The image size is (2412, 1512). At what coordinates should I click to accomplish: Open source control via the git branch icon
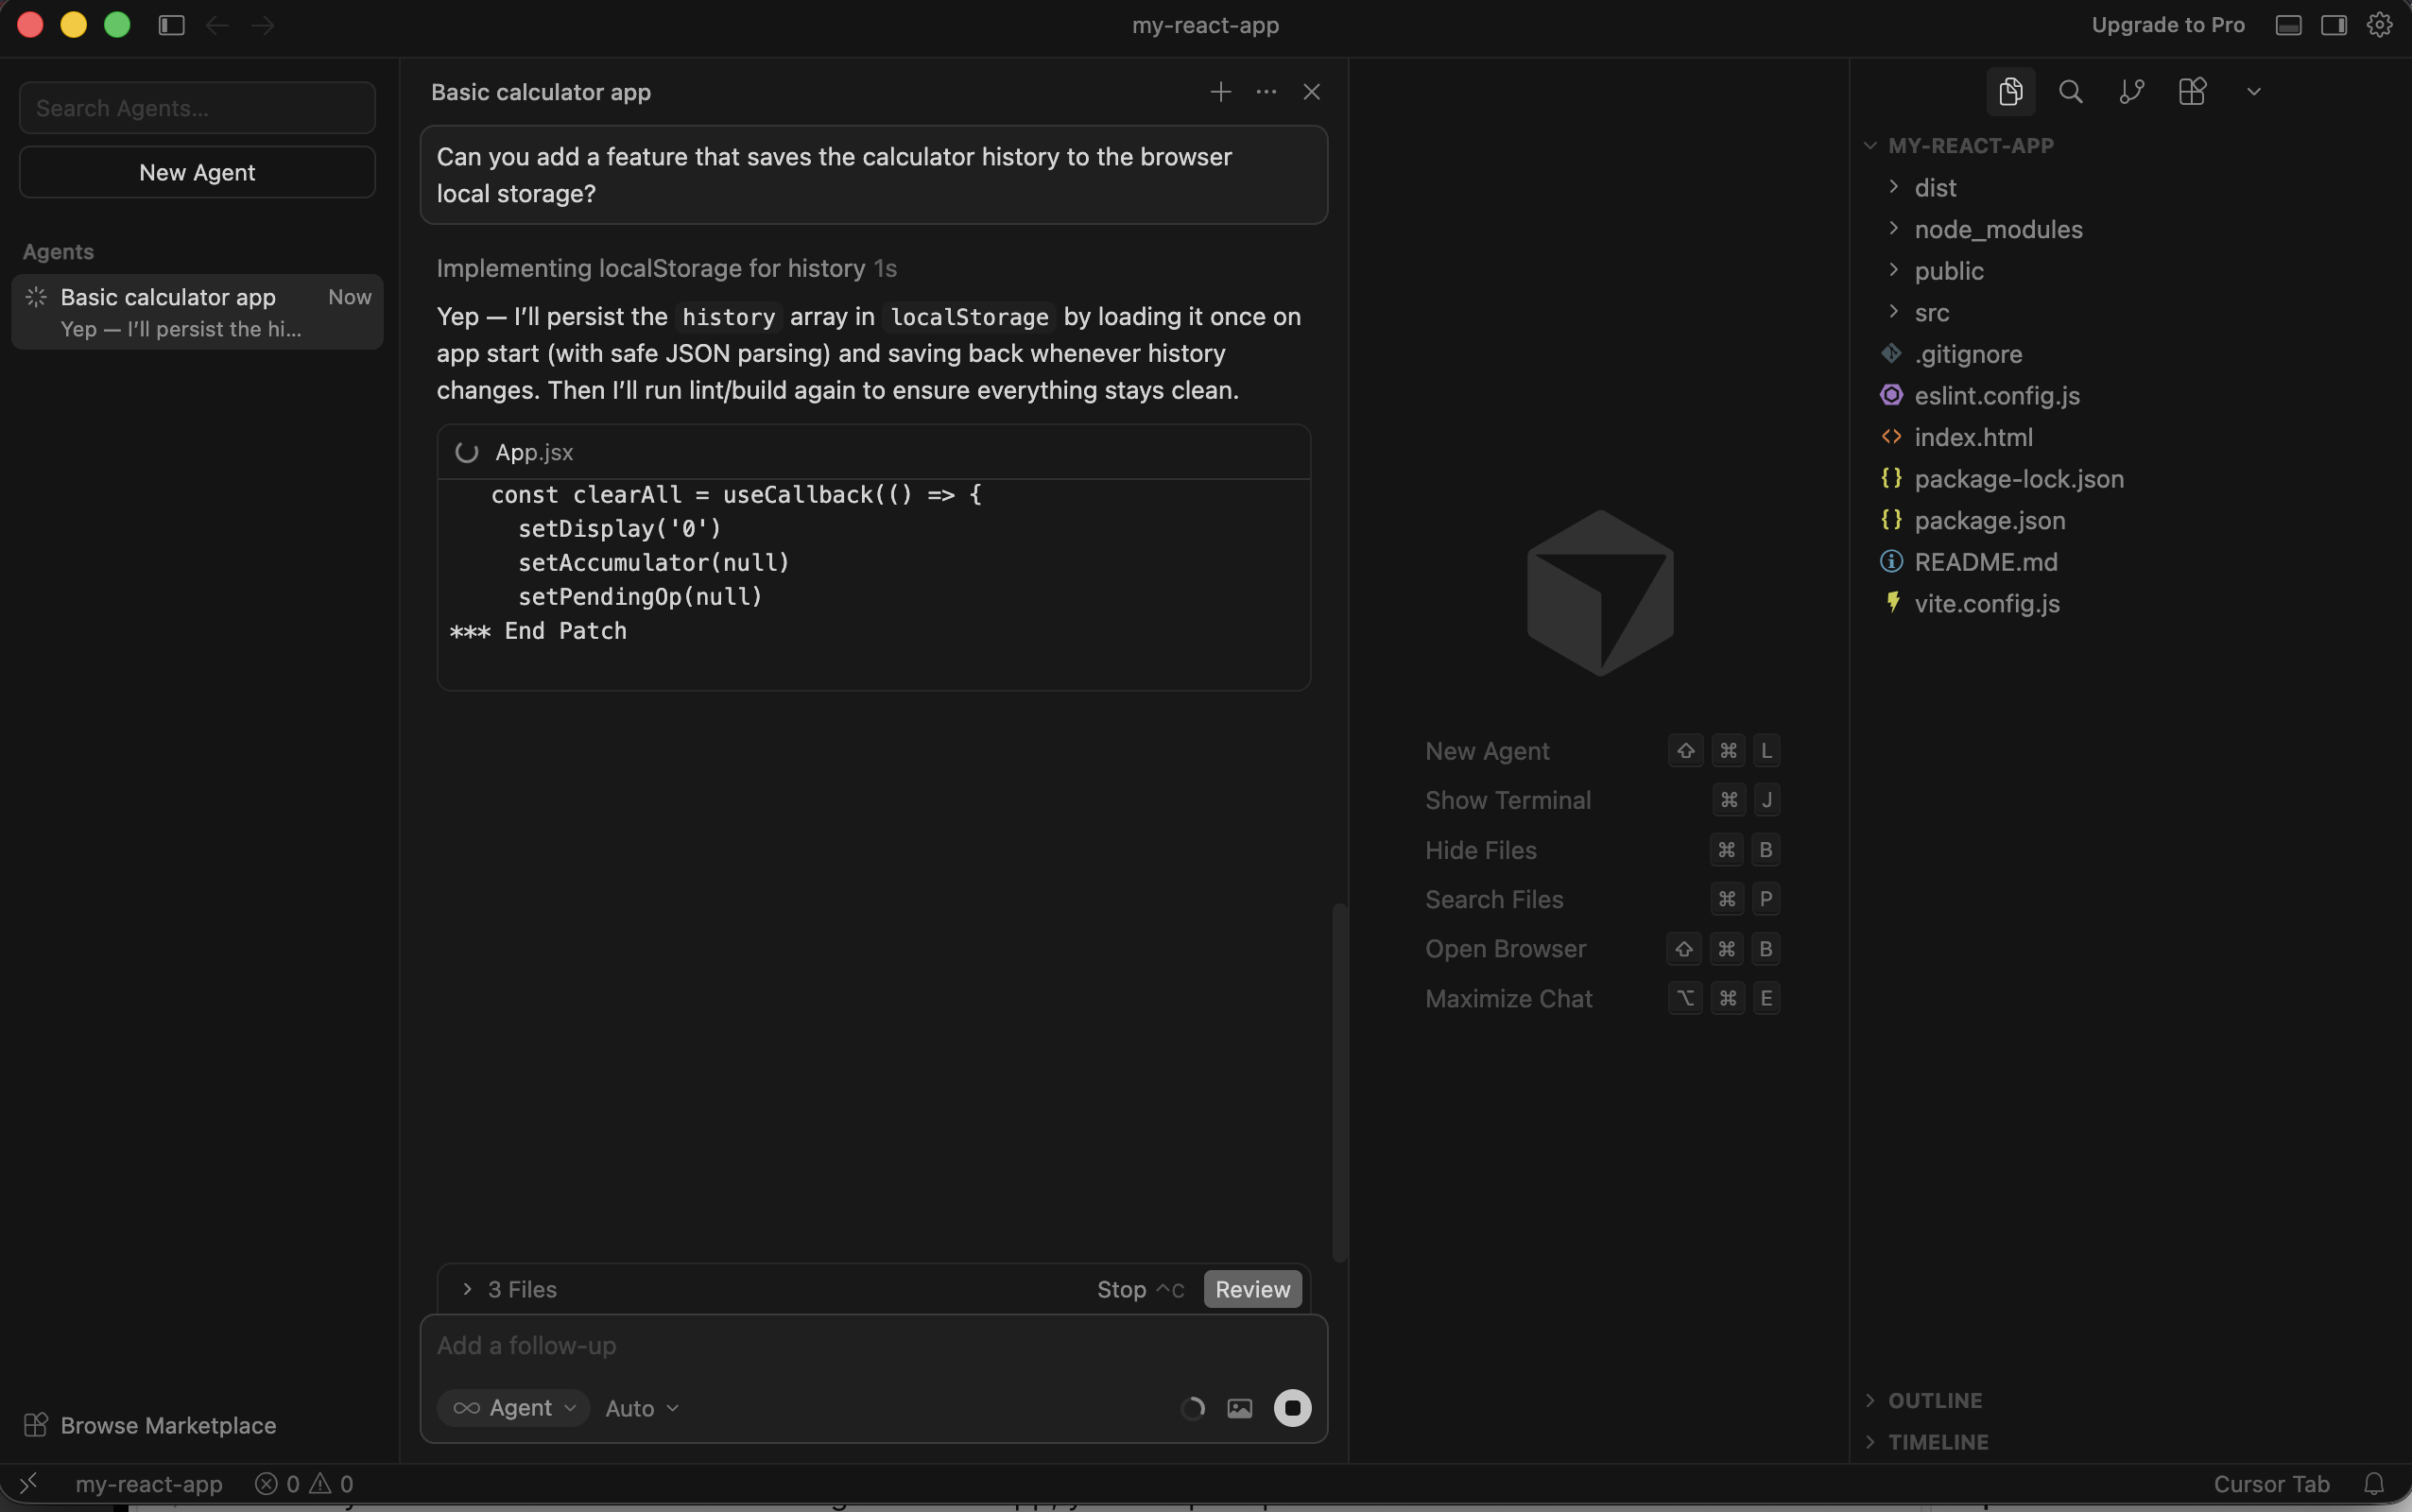tap(2130, 91)
